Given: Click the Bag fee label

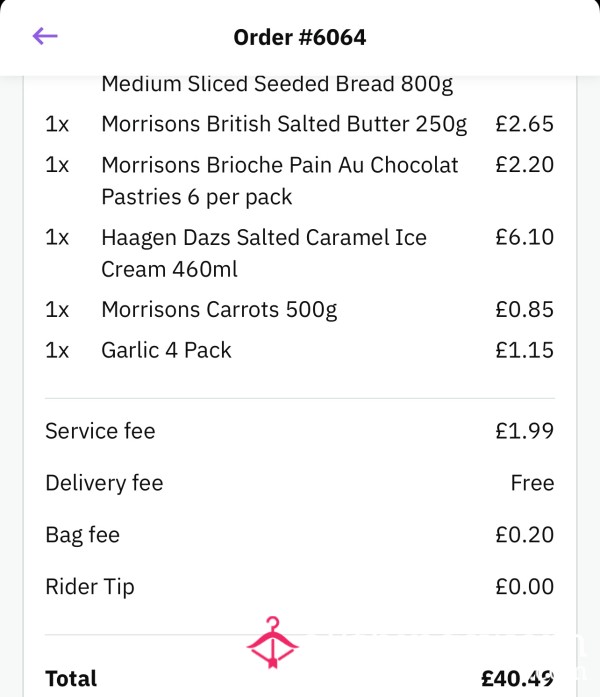Looking at the screenshot, I should 82,535.
